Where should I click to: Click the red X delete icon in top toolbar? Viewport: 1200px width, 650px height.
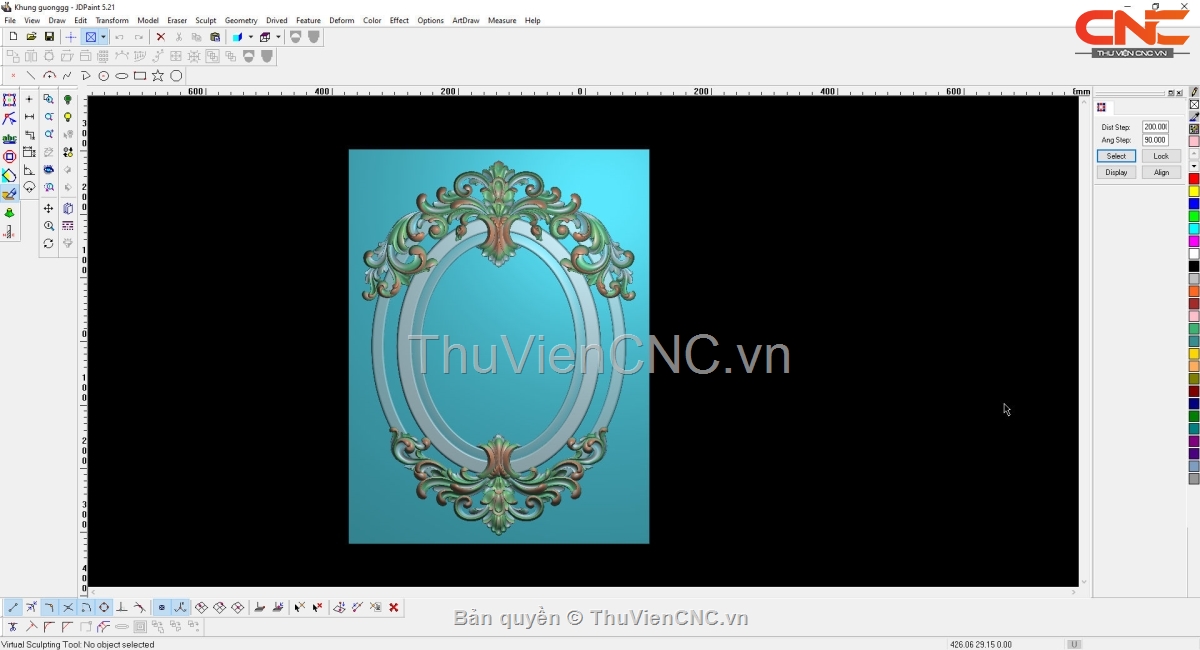tap(160, 37)
